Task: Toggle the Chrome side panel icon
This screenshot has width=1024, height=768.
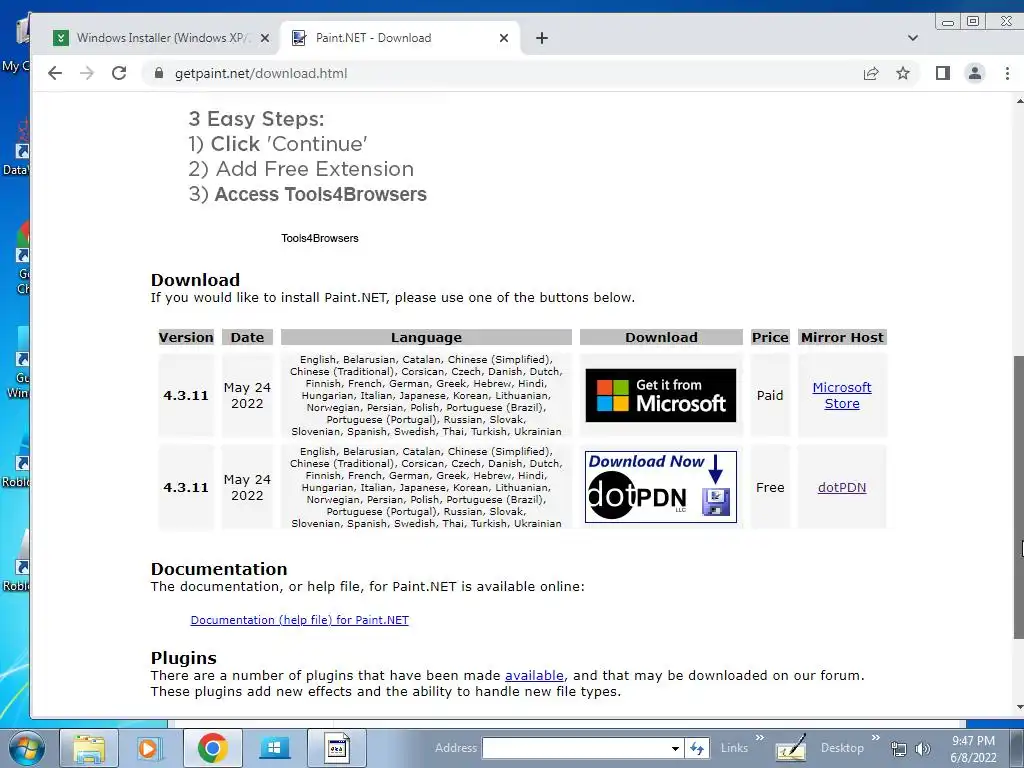Action: click(942, 73)
